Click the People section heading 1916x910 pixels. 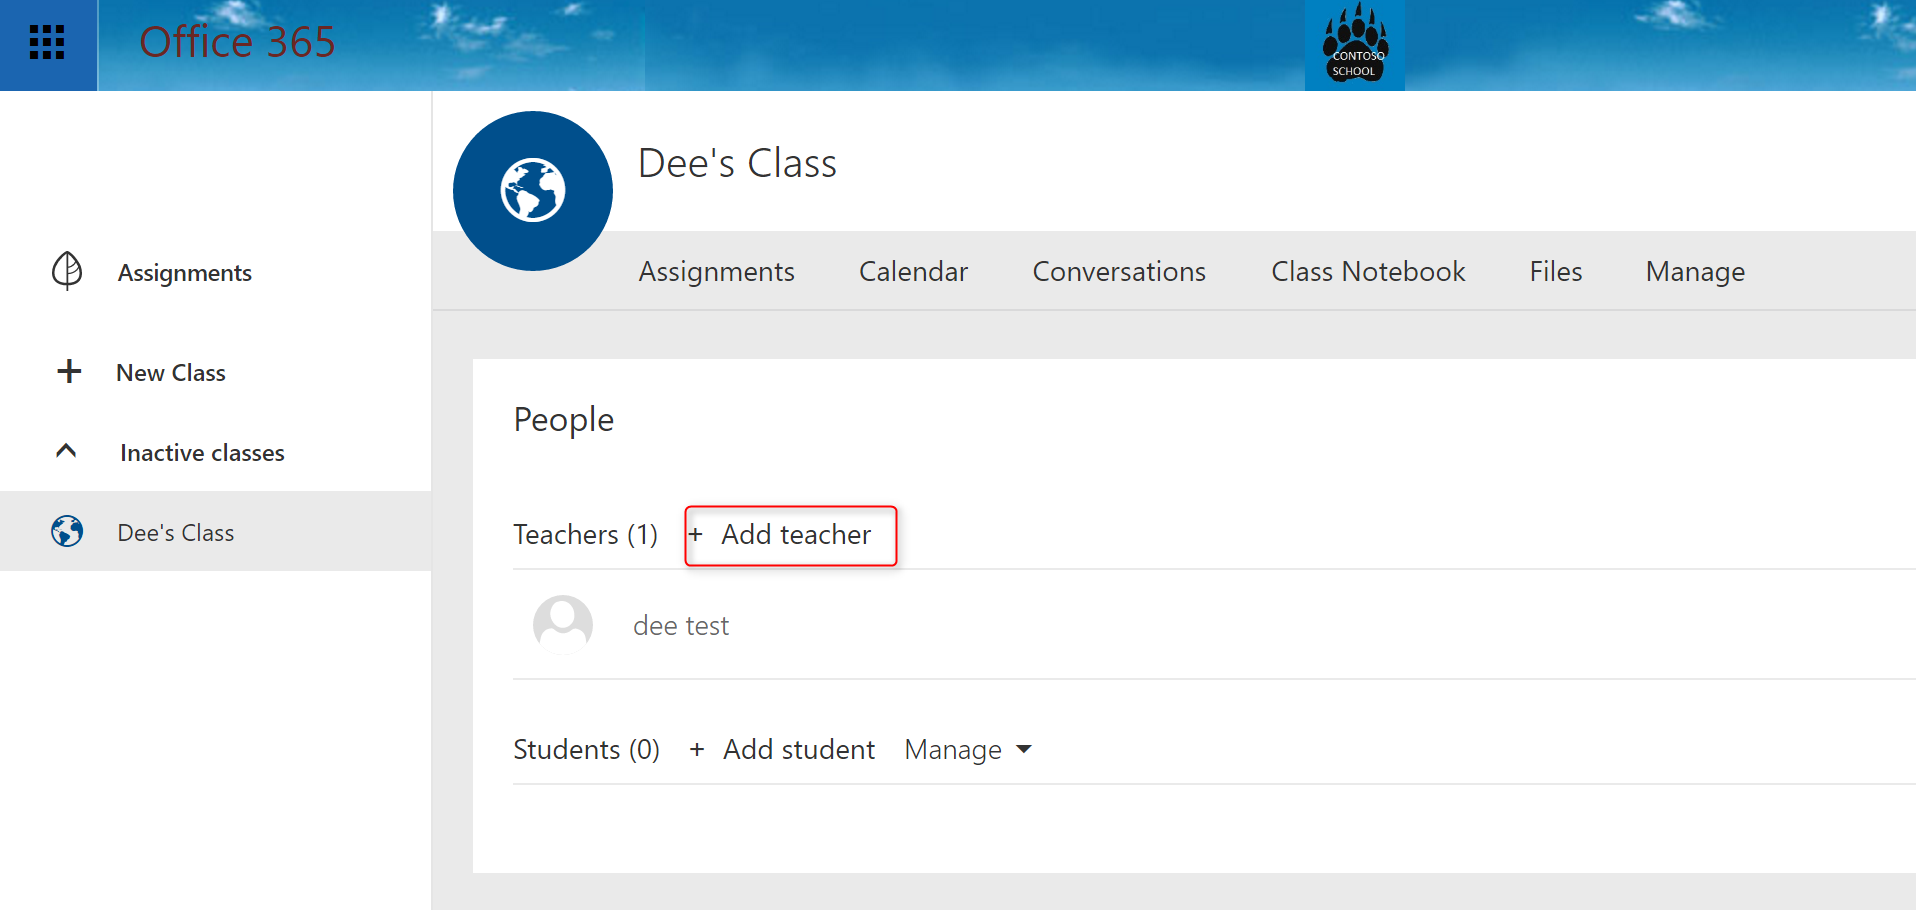pyautogui.click(x=564, y=419)
